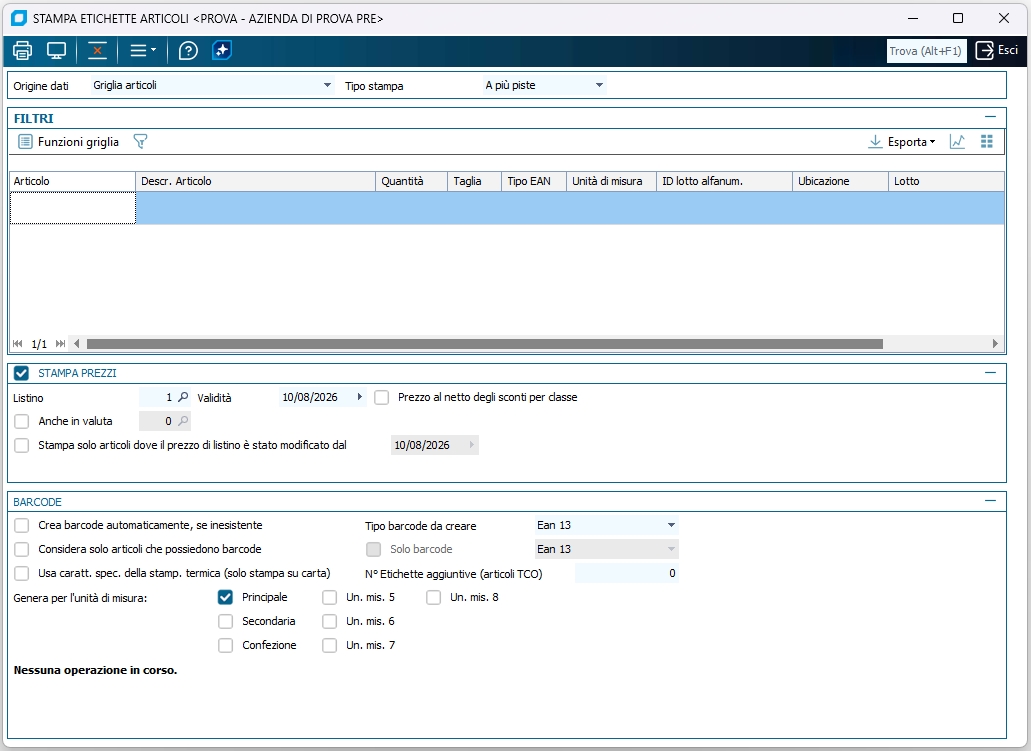Click the Ubicazione column header
1031x751 pixels.
pos(840,182)
